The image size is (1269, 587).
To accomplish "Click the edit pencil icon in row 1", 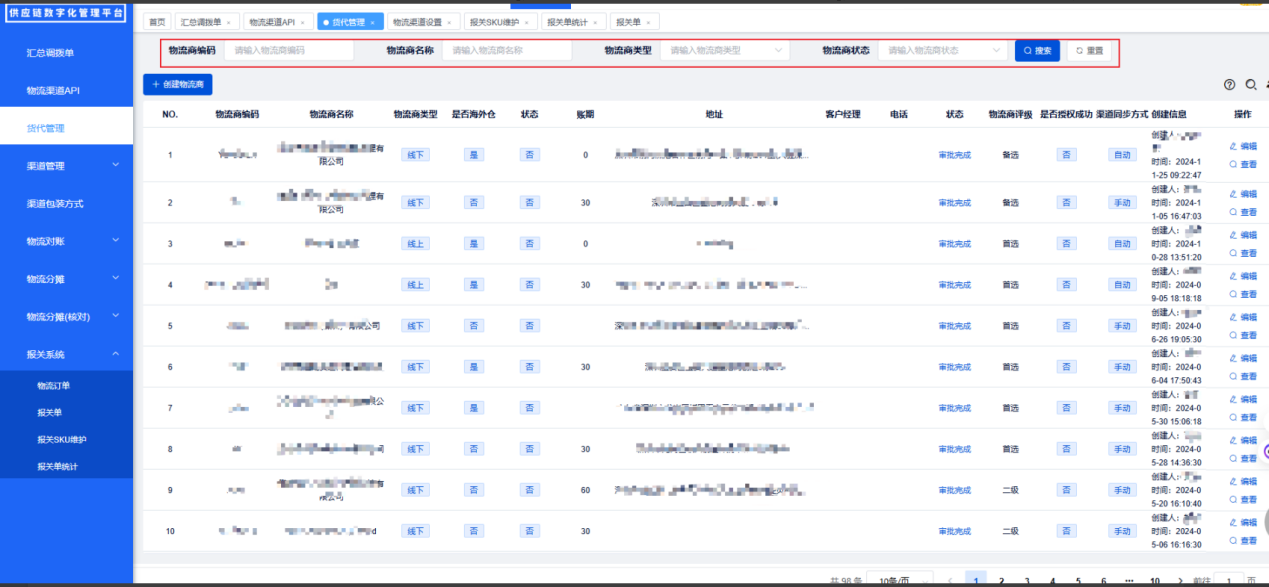I will click(1233, 146).
